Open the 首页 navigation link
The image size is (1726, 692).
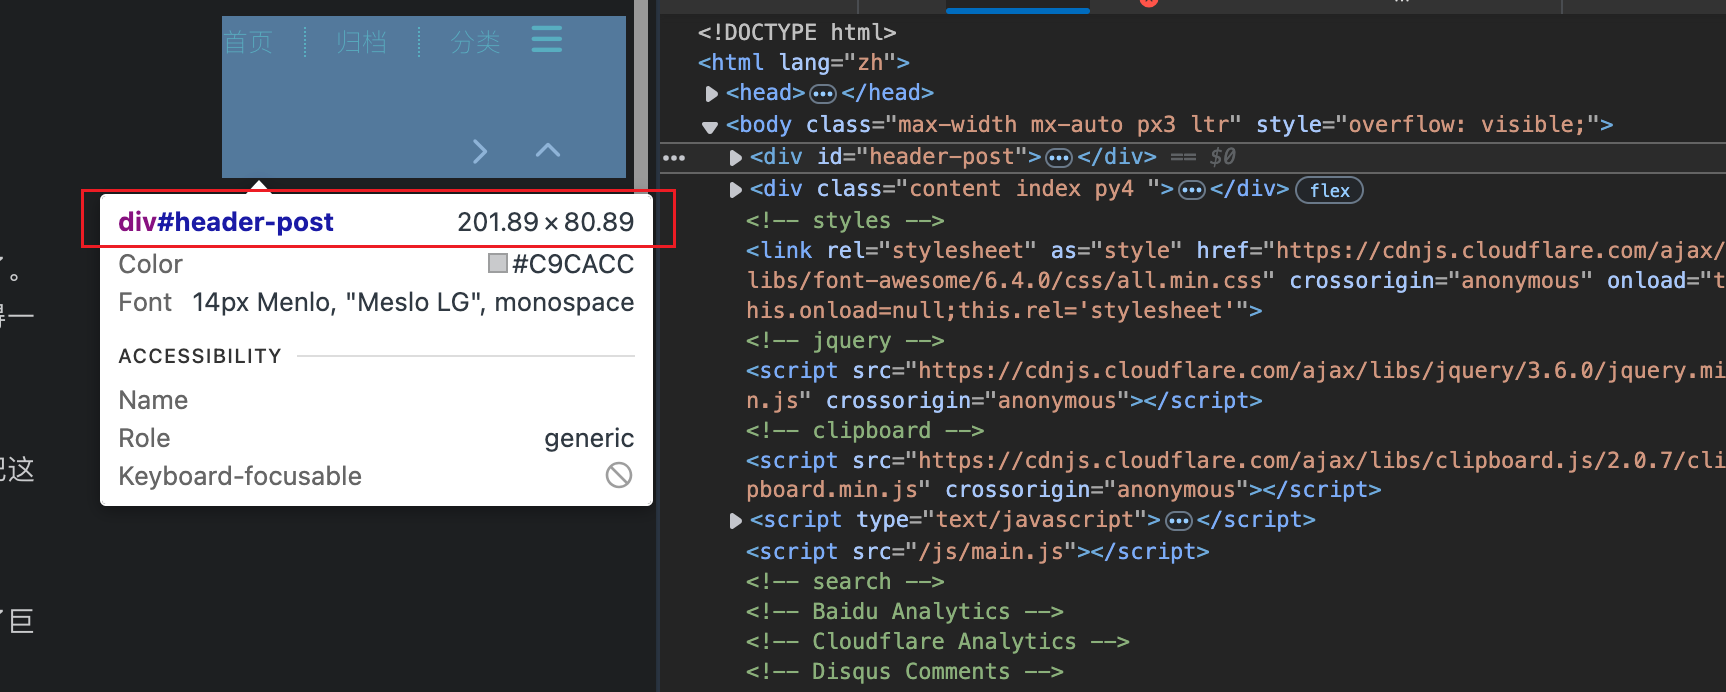click(247, 42)
